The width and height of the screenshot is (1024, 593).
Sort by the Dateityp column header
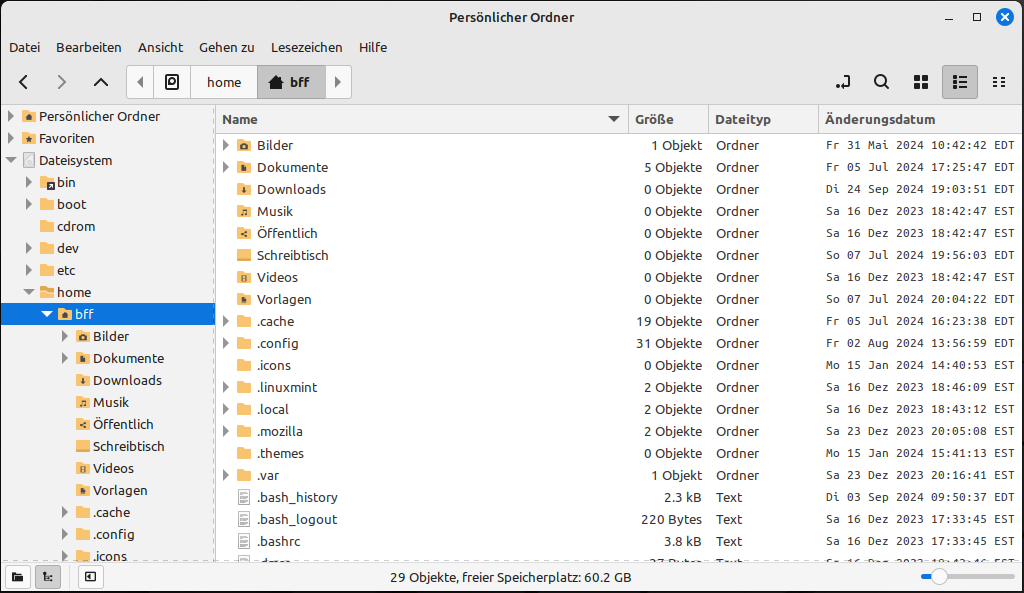coord(763,120)
